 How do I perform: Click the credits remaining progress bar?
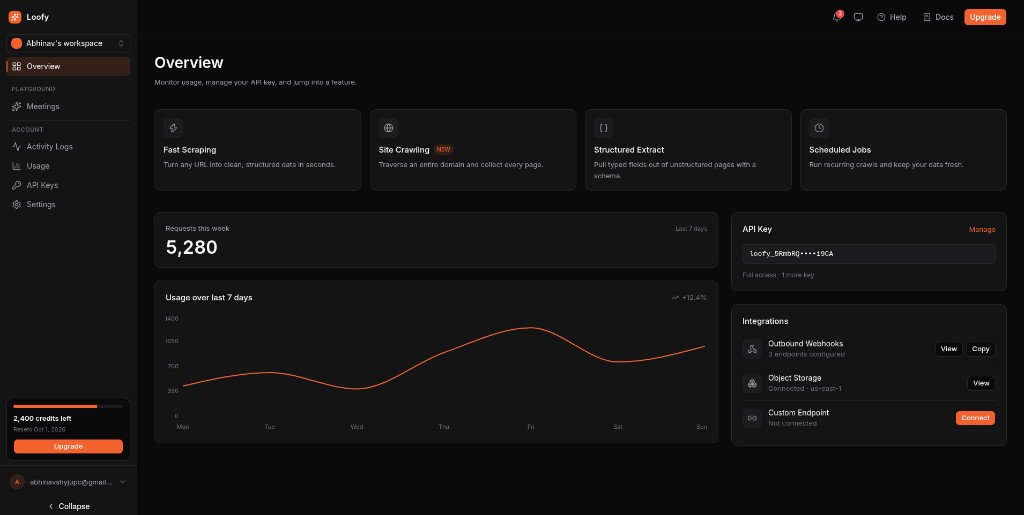[68, 407]
